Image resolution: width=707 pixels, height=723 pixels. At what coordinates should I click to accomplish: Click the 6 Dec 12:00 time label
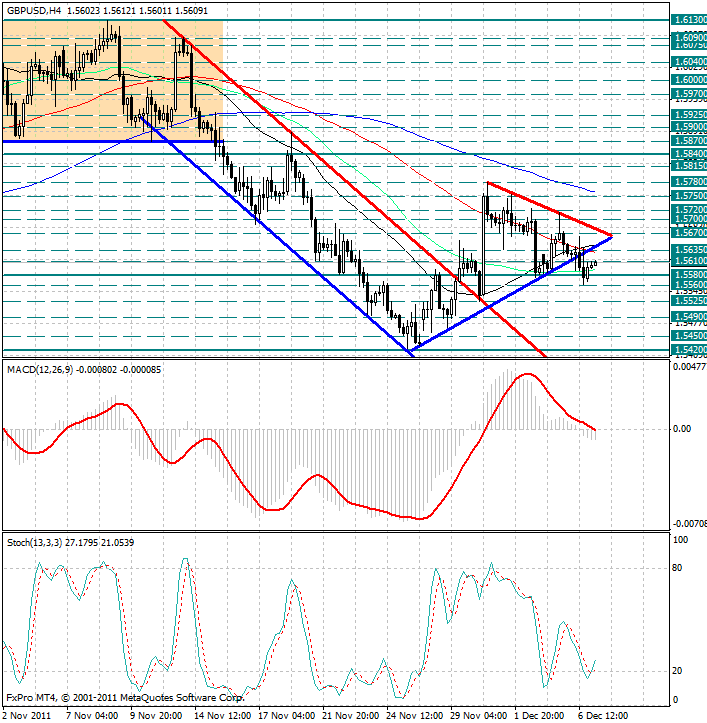[x=604, y=716]
